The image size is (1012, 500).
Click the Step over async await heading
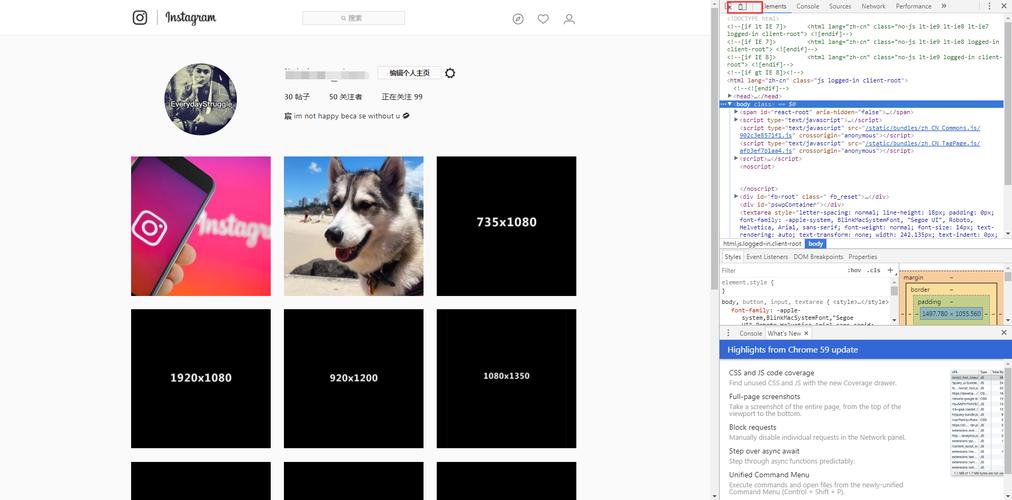point(764,451)
